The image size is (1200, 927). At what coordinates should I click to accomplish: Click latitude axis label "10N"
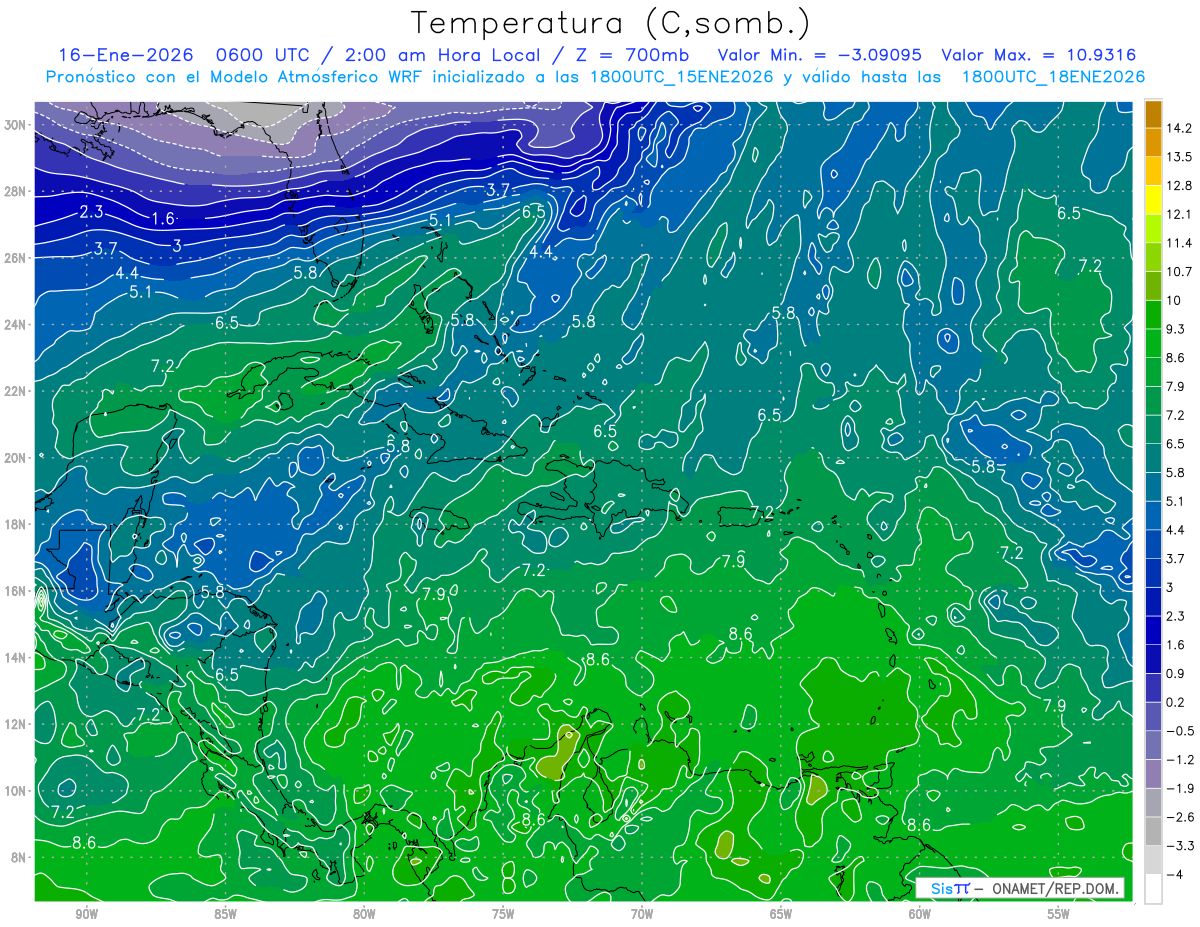tap(15, 791)
